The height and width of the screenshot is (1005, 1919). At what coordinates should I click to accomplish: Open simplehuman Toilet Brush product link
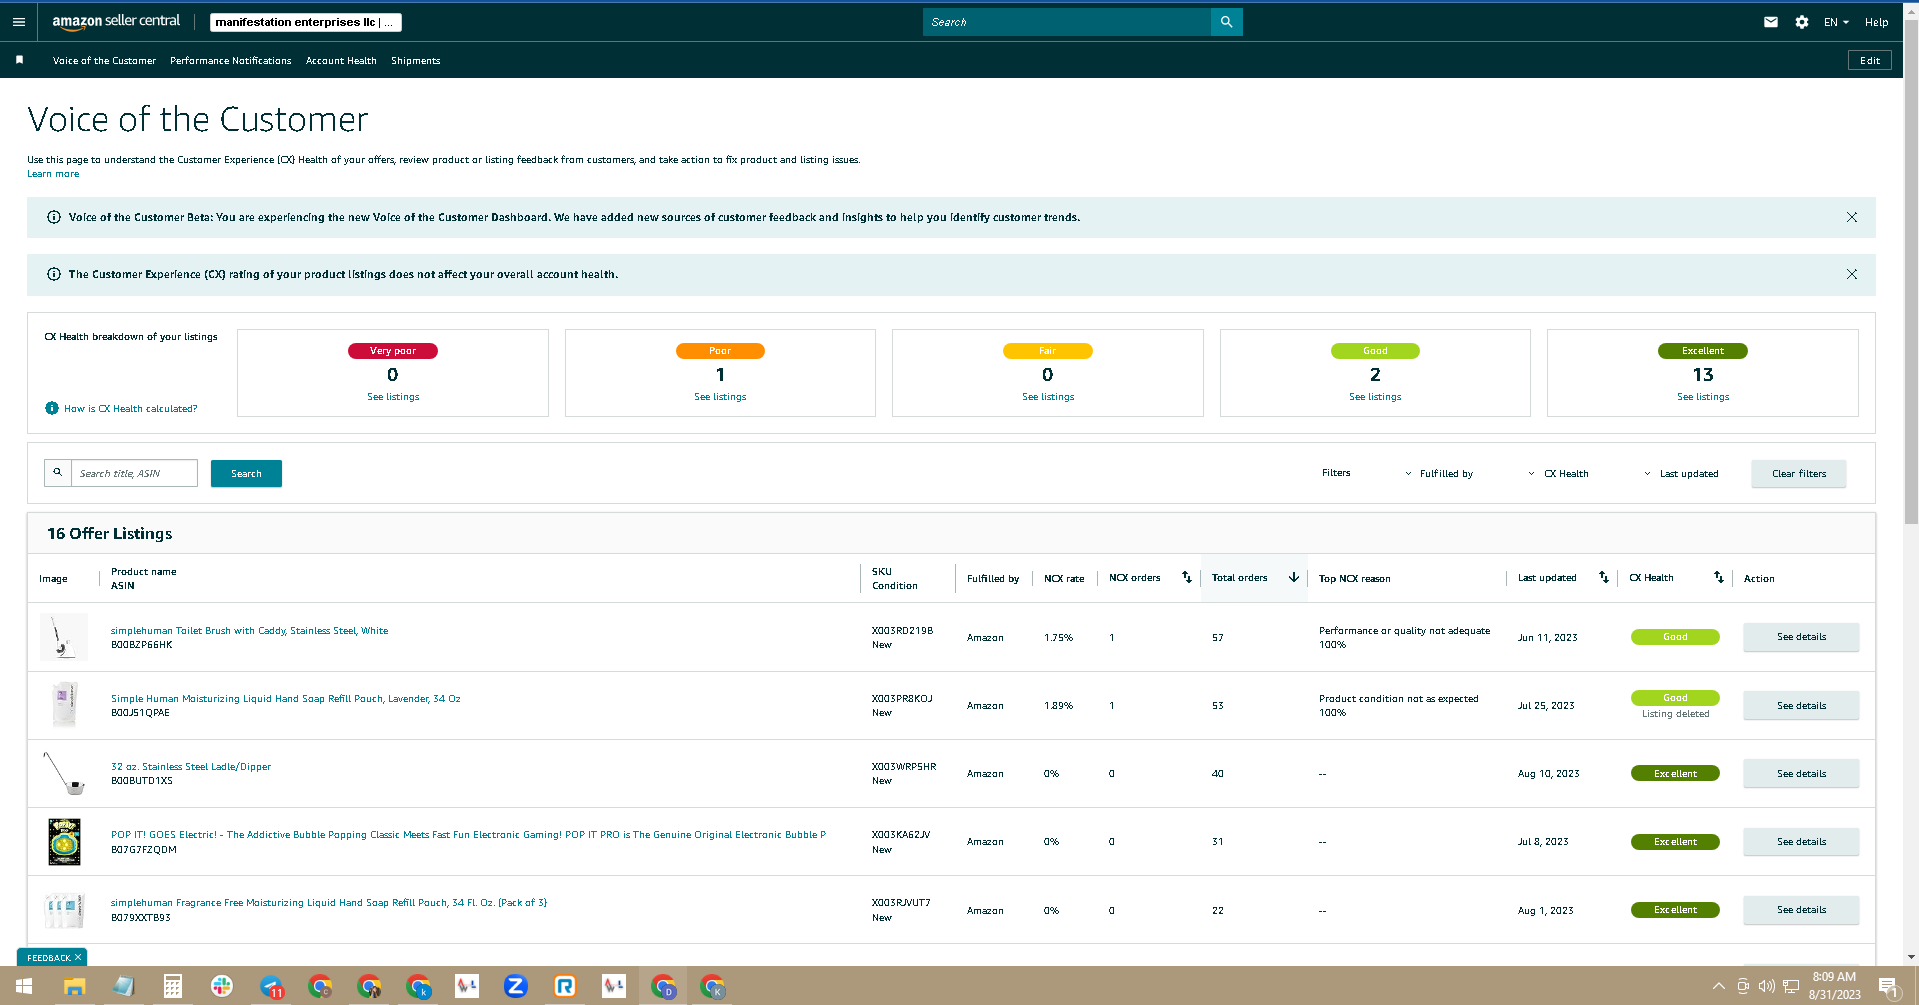(249, 631)
